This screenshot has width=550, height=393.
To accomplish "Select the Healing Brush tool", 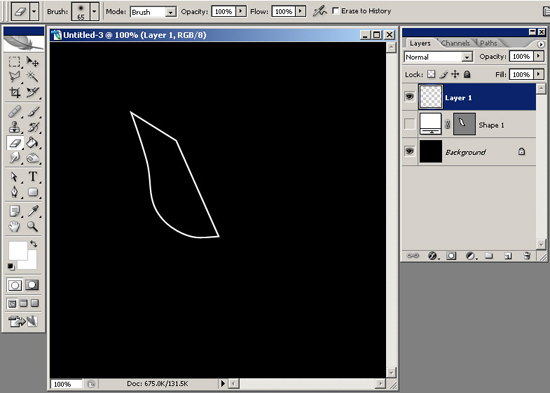I will (14, 112).
